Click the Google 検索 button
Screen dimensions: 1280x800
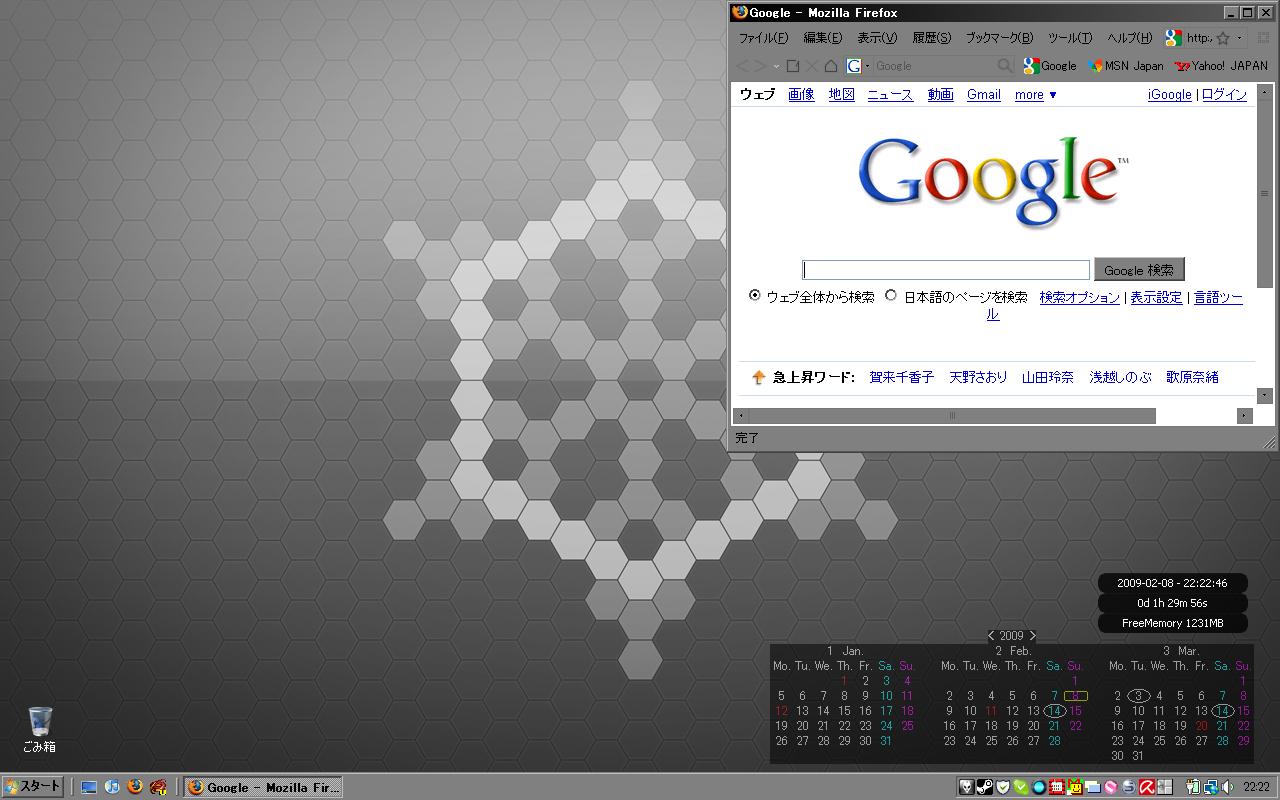(x=1139, y=270)
